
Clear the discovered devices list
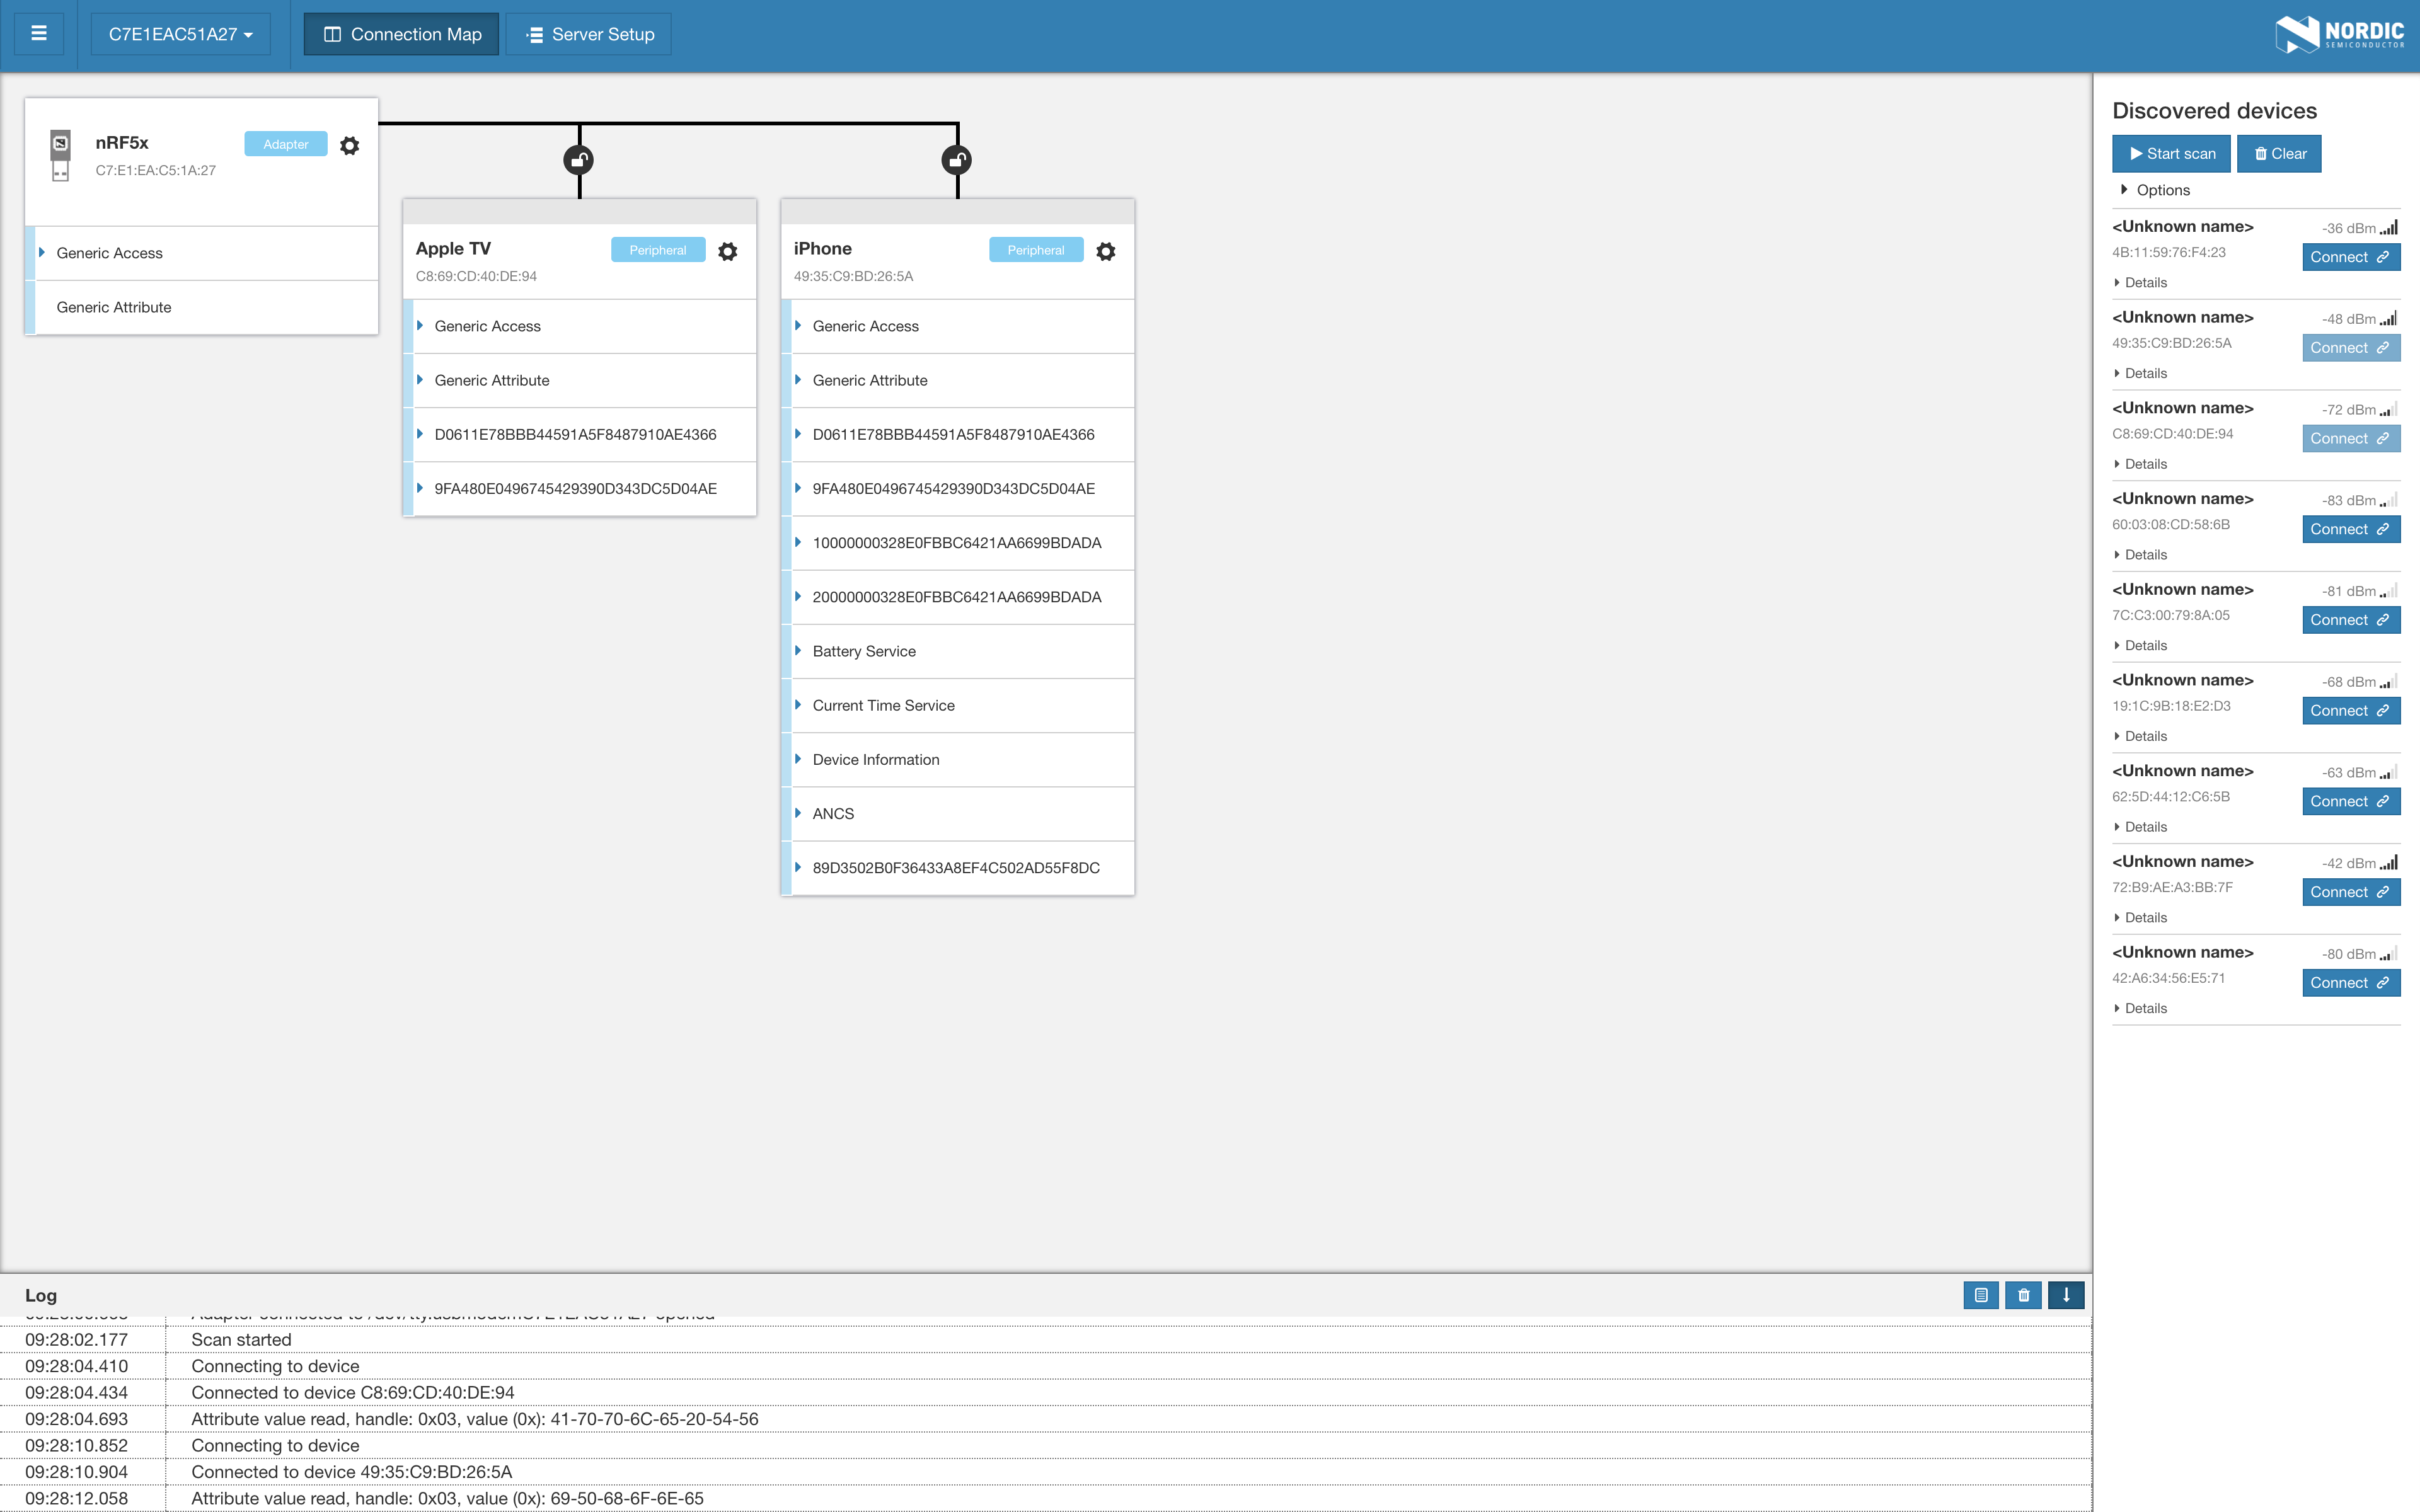(2279, 154)
